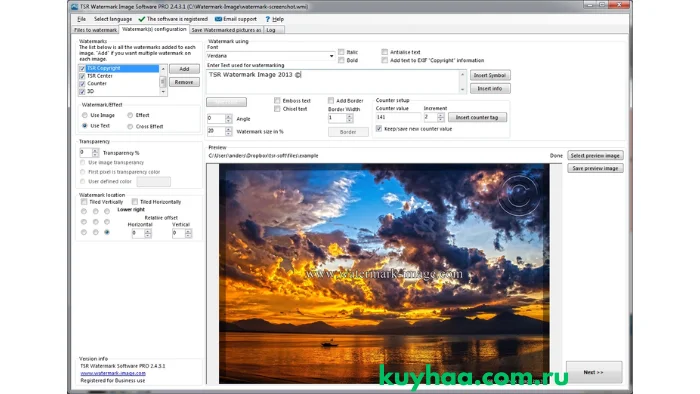Select the Use Image radio button
The width and height of the screenshot is (700, 394).
click(x=85, y=115)
